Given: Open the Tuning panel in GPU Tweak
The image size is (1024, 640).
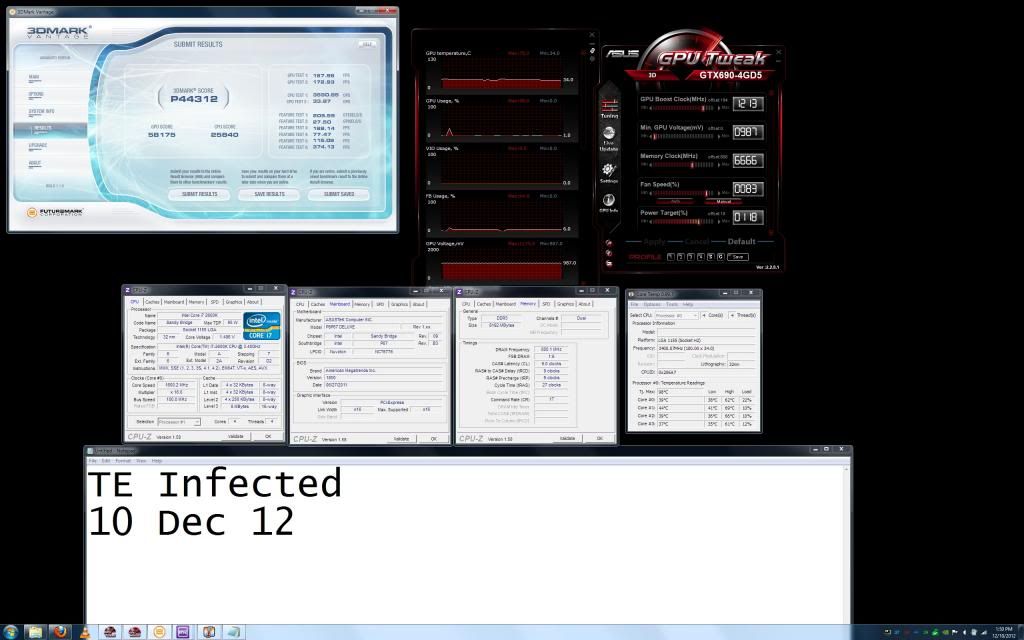Looking at the screenshot, I should pos(609,108).
